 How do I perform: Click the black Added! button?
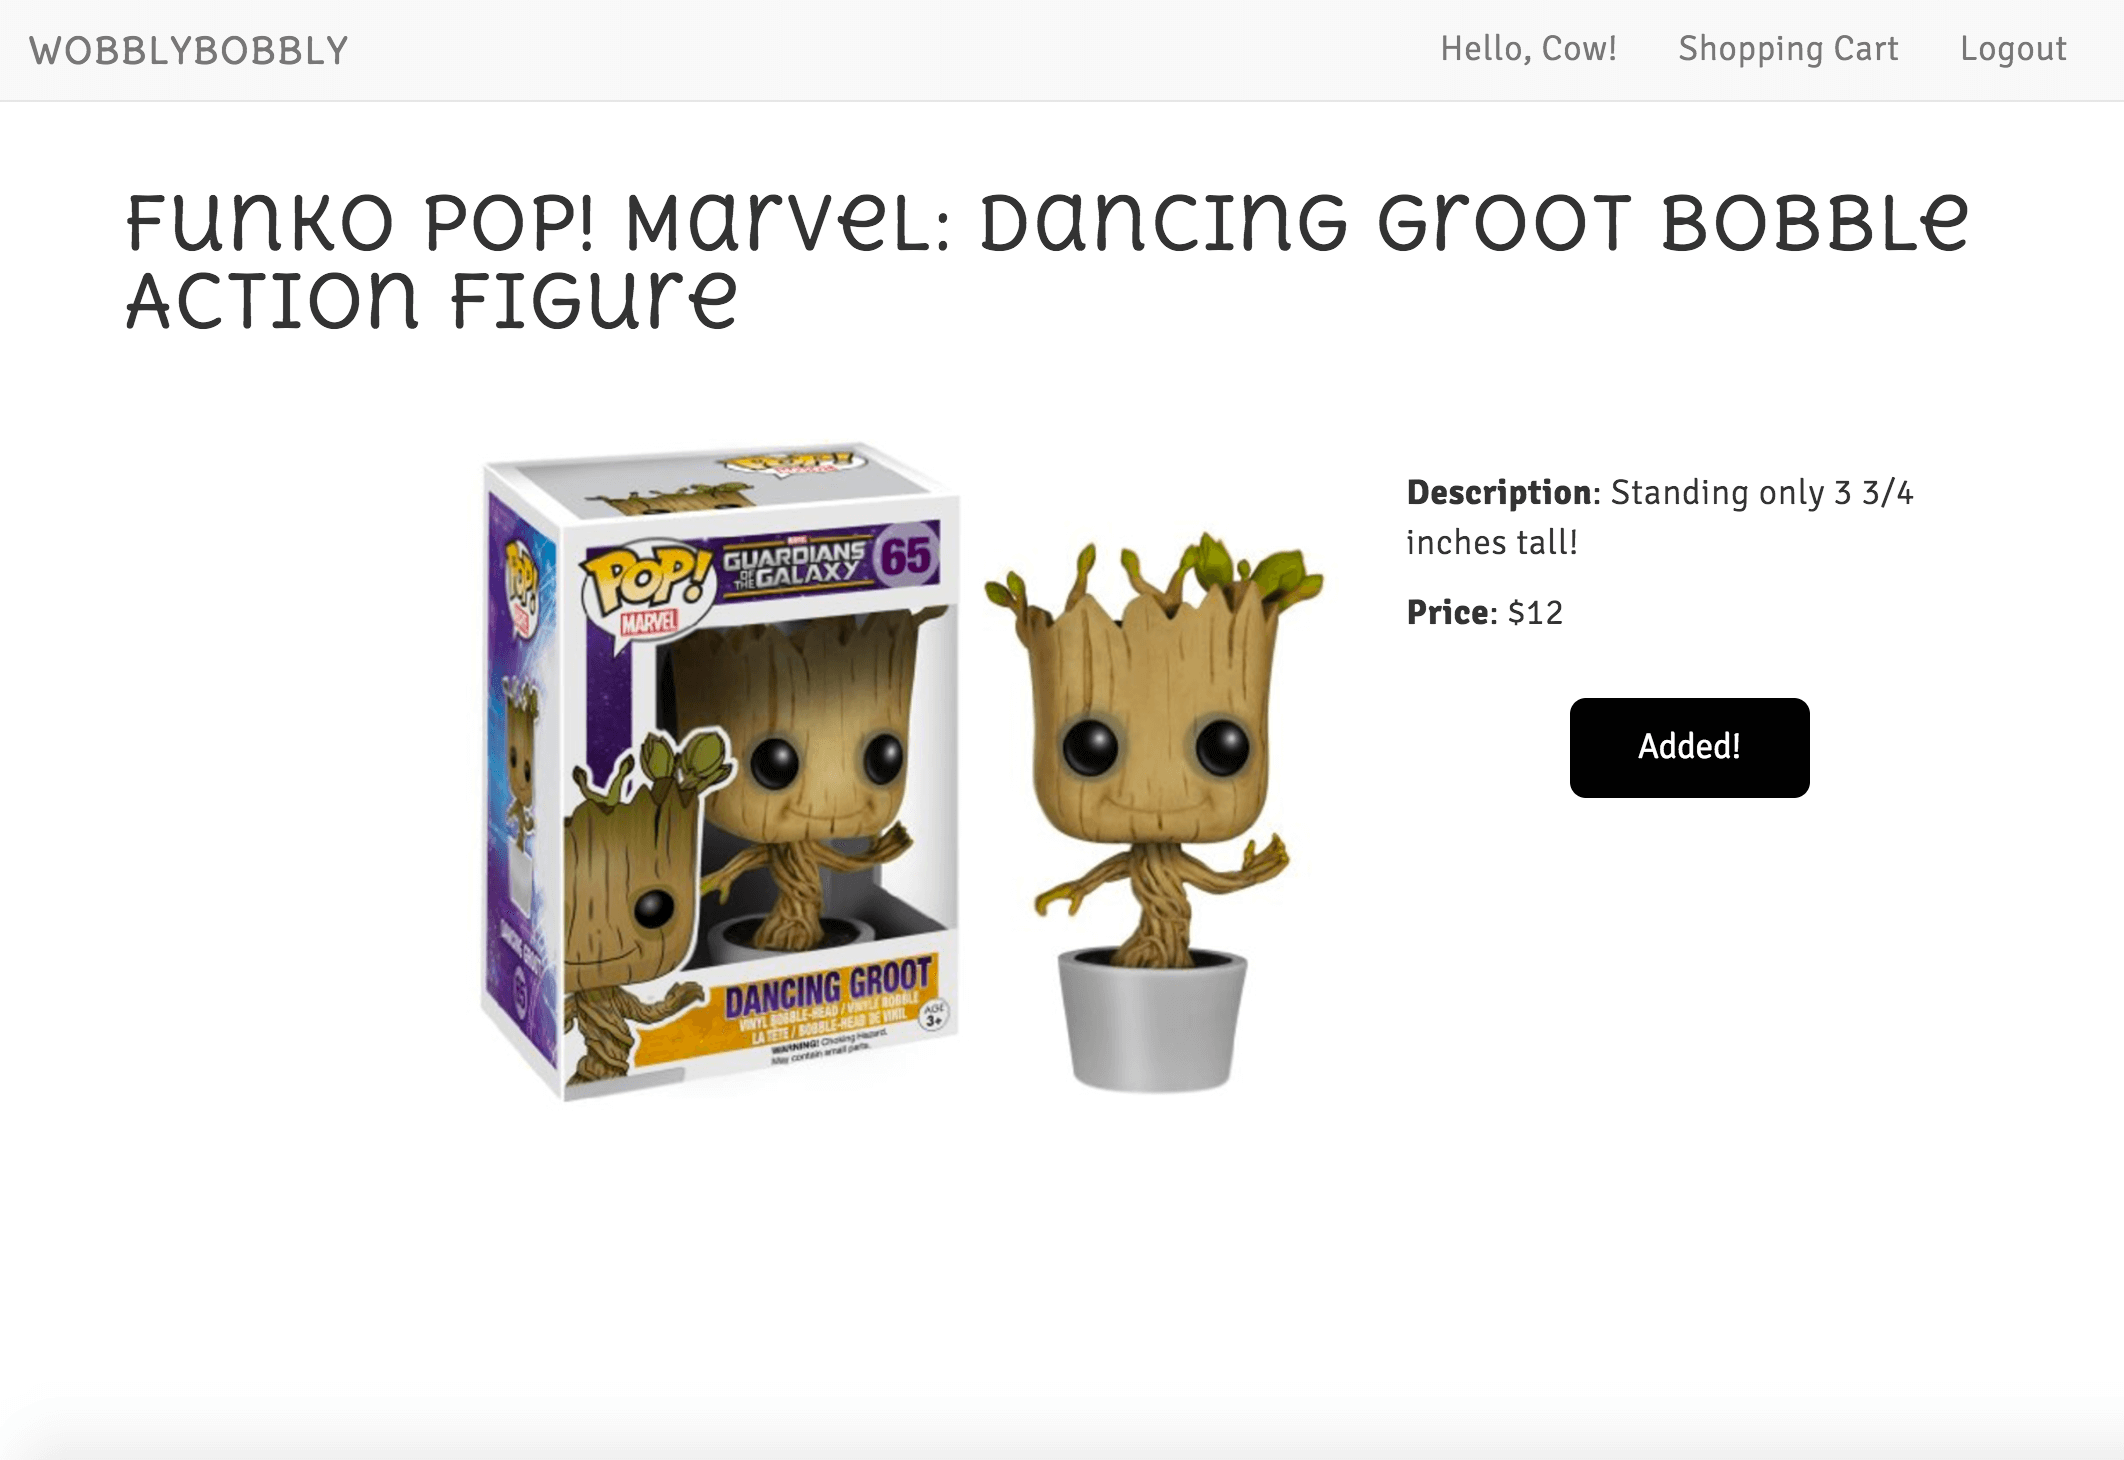coord(1689,747)
